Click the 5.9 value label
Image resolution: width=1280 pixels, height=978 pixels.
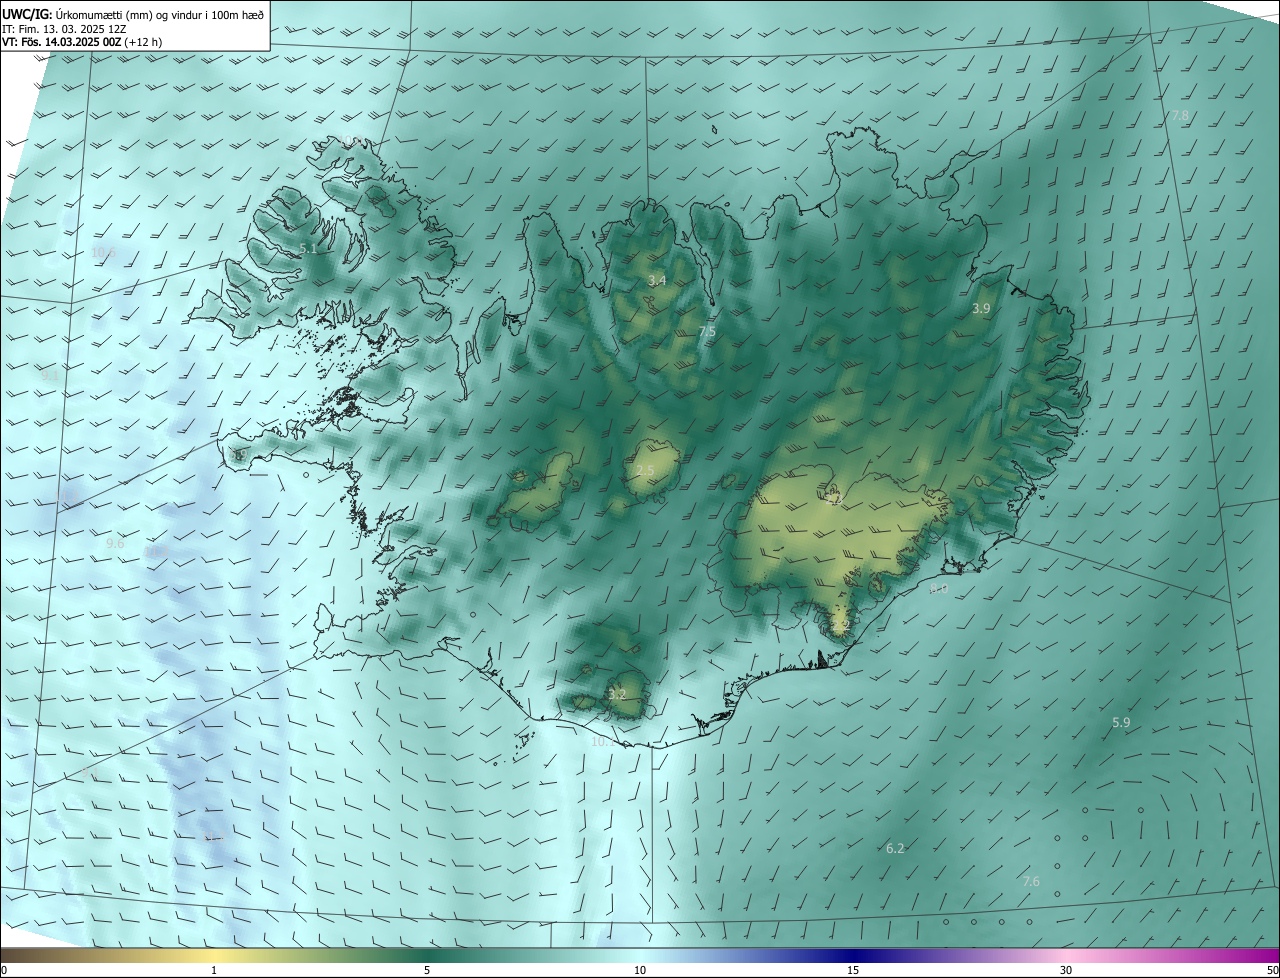click(x=1121, y=722)
